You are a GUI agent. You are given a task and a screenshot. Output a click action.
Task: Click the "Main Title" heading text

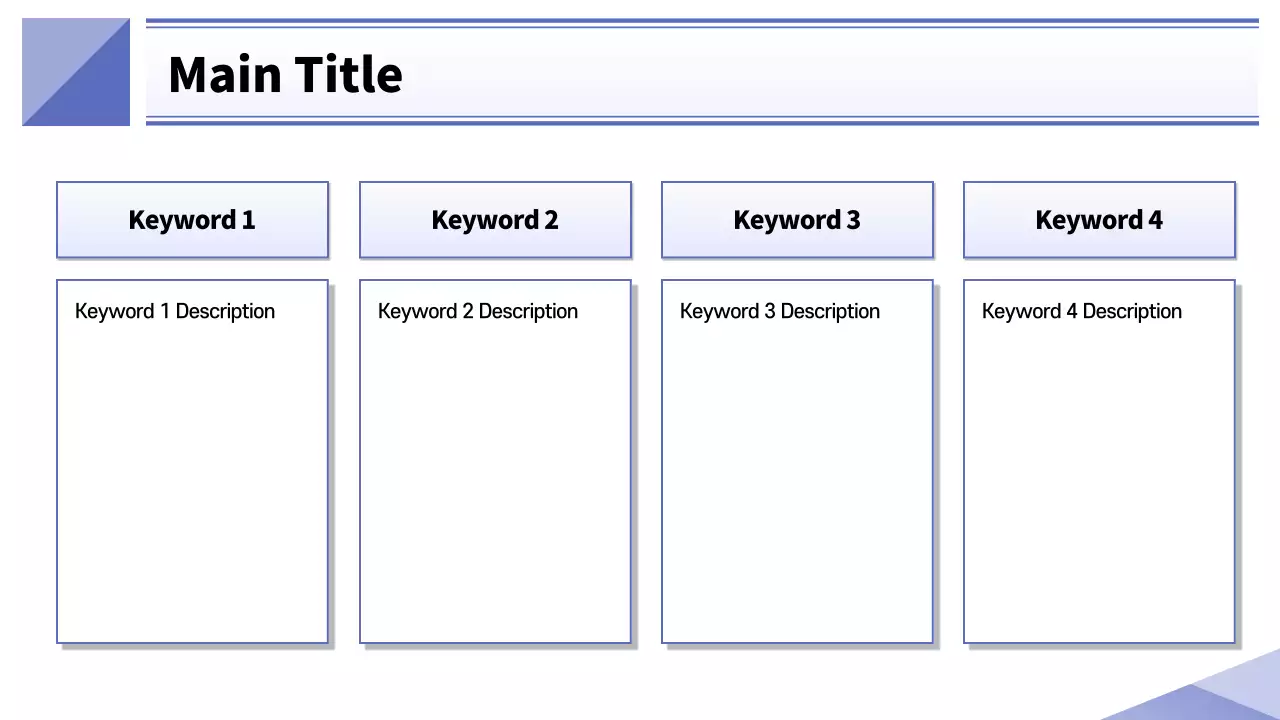click(x=285, y=75)
